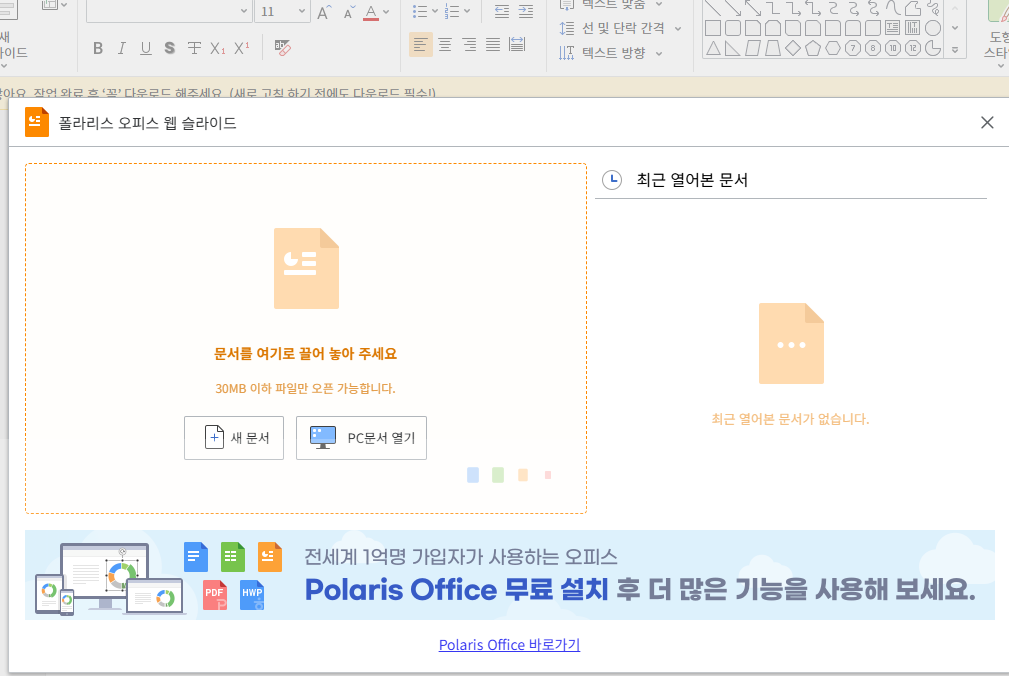Apply justified text alignment
The width and height of the screenshot is (1009, 676).
(493, 44)
